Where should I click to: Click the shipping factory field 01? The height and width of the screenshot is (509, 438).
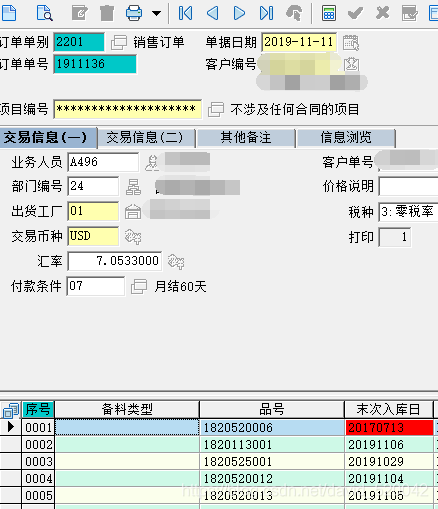tap(93, 211)
